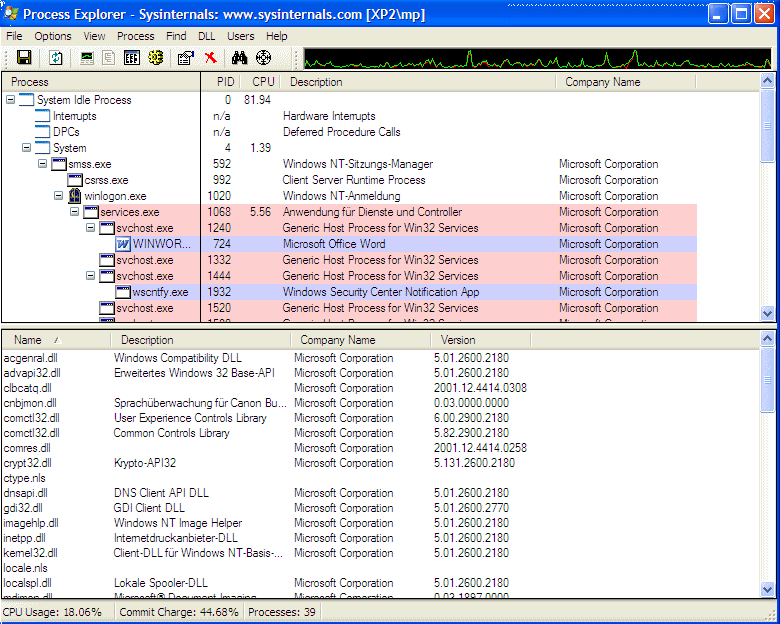780x624 pixels.
Task: Click the yellow gear DLL view icon
Action: pos(155,58)
